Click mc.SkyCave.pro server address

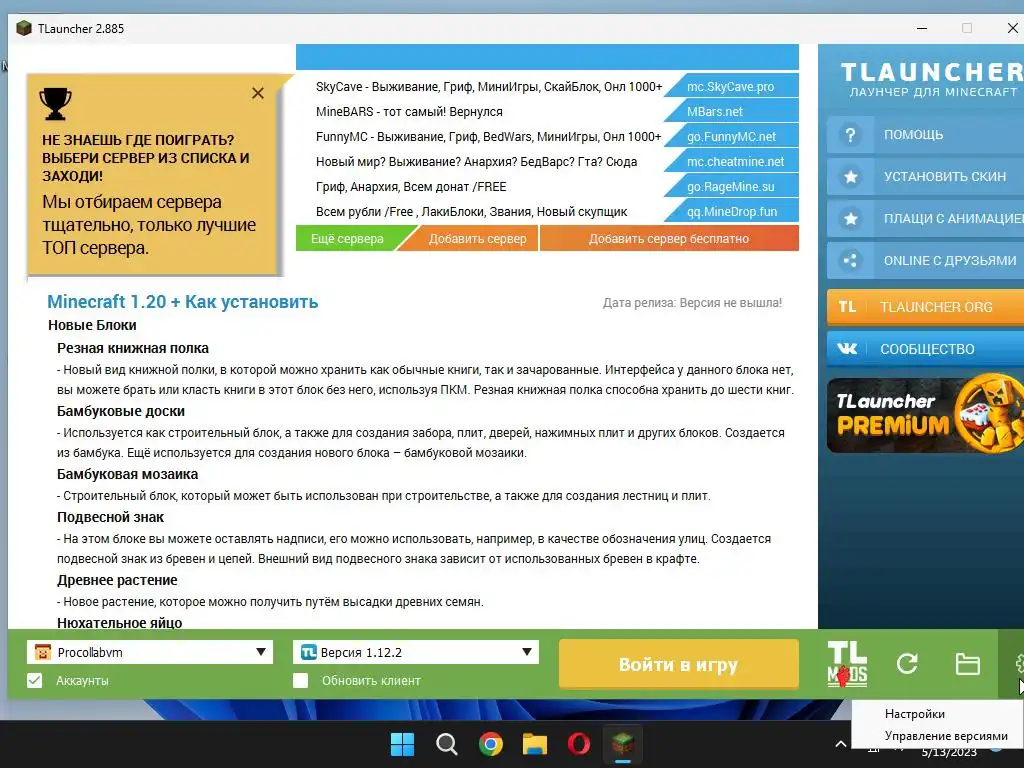[731, 86]
